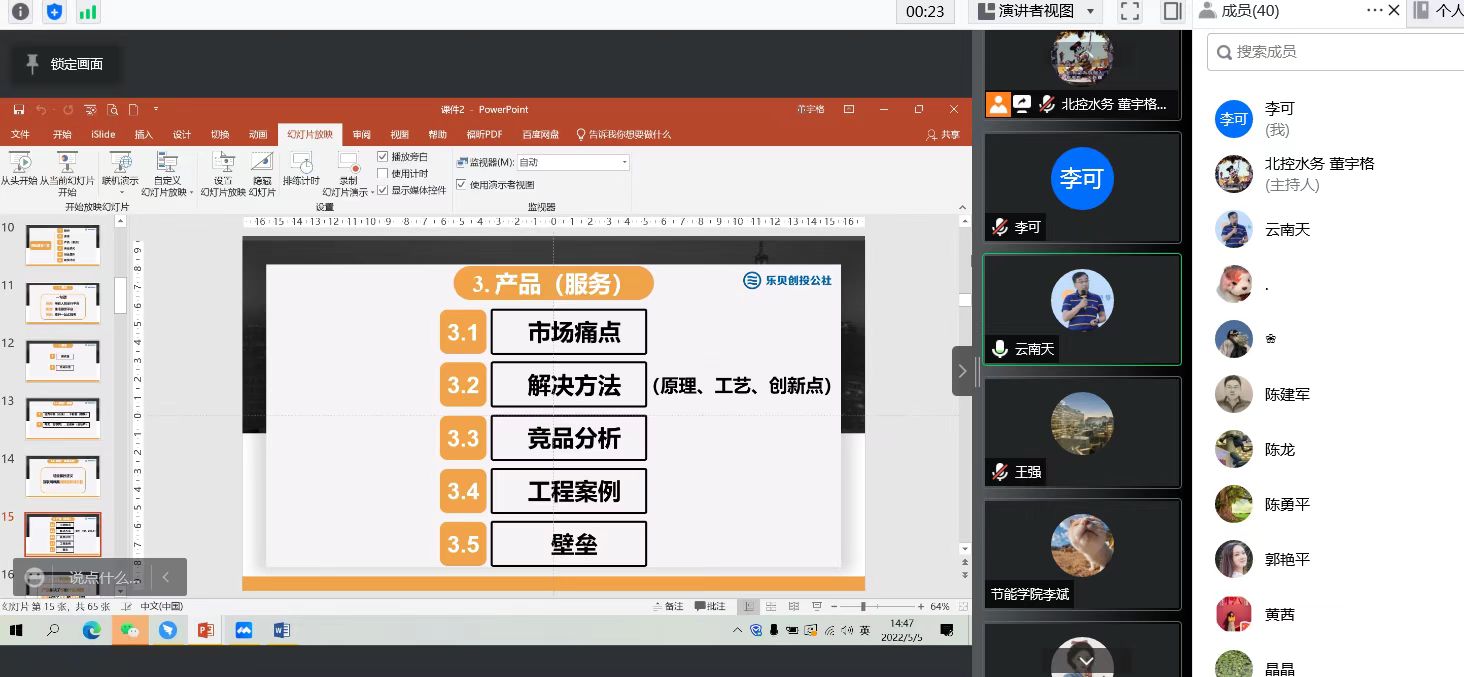
Task: Click the fullscreen icon in meeting toolbar
Action: pyautogui.click(x=1130, y=11)
